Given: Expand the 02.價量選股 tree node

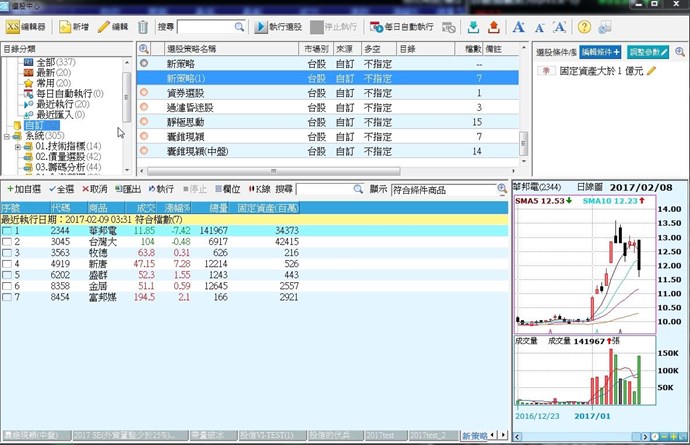Looking at the screenshot, I should coord(18,158).
